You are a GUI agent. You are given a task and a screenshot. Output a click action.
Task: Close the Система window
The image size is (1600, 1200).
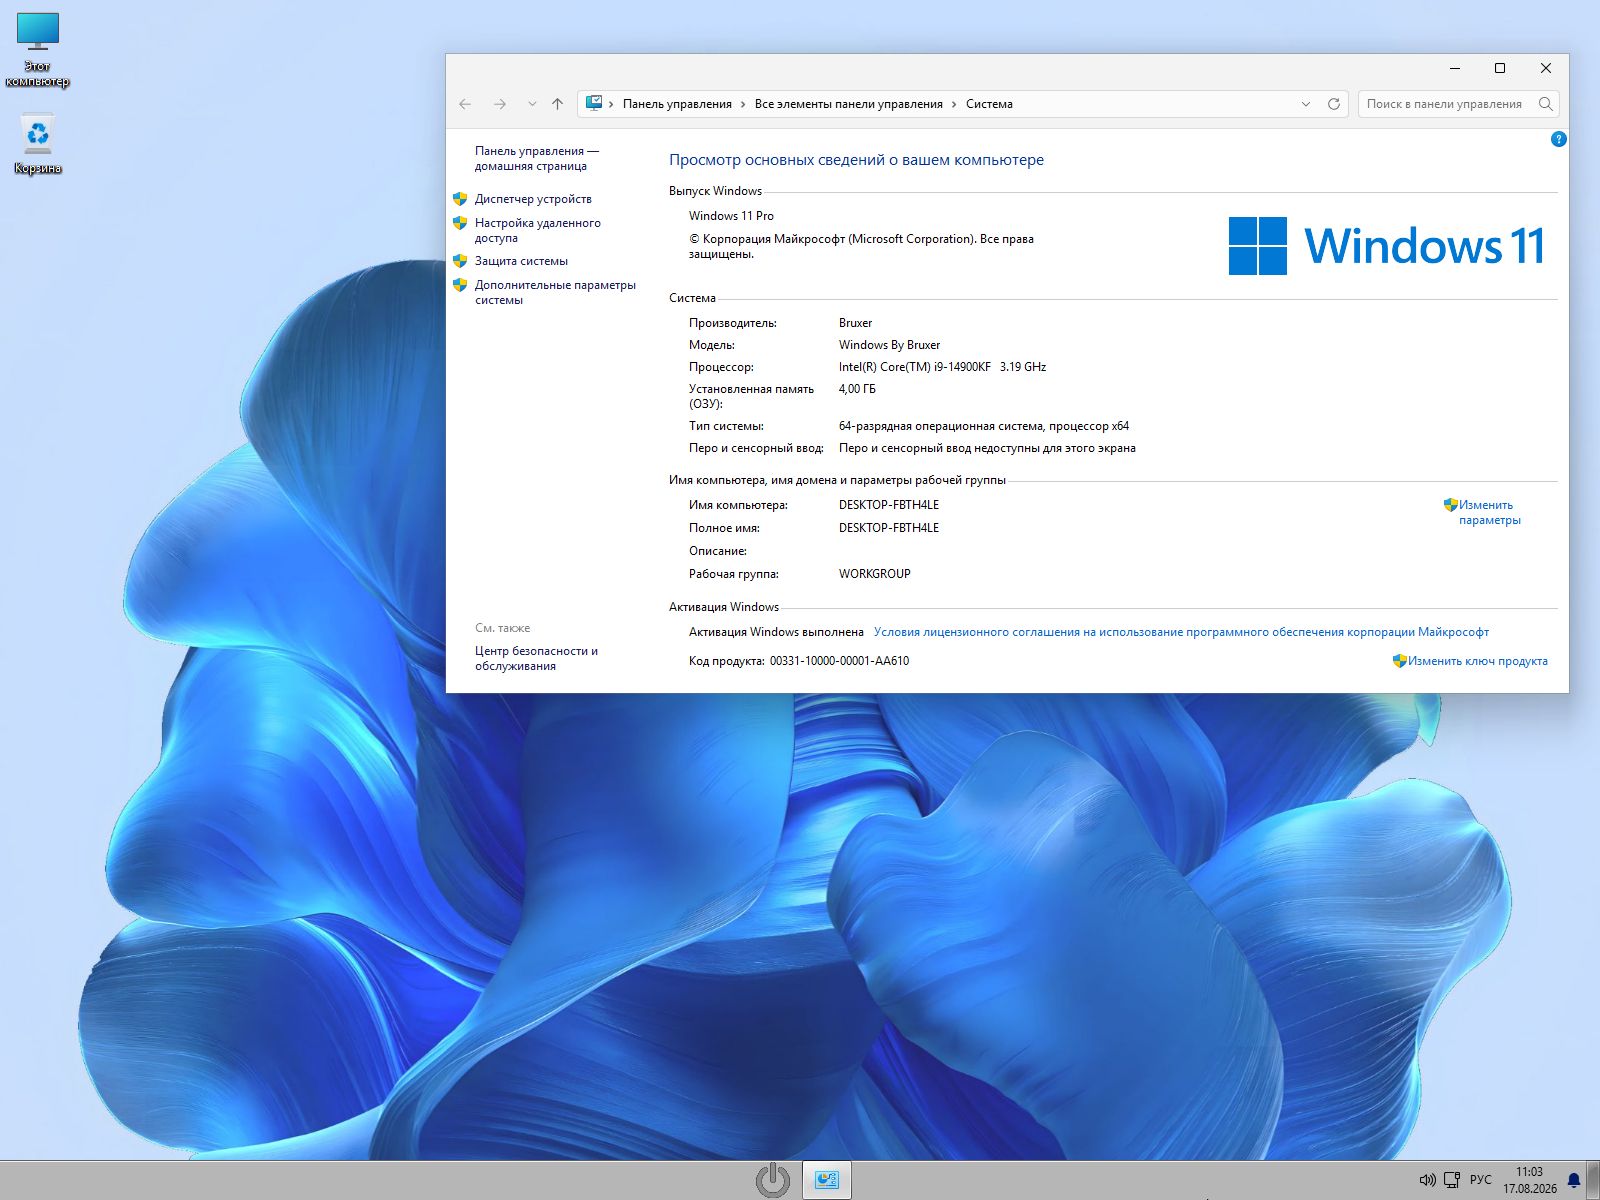pos(1546,68)
